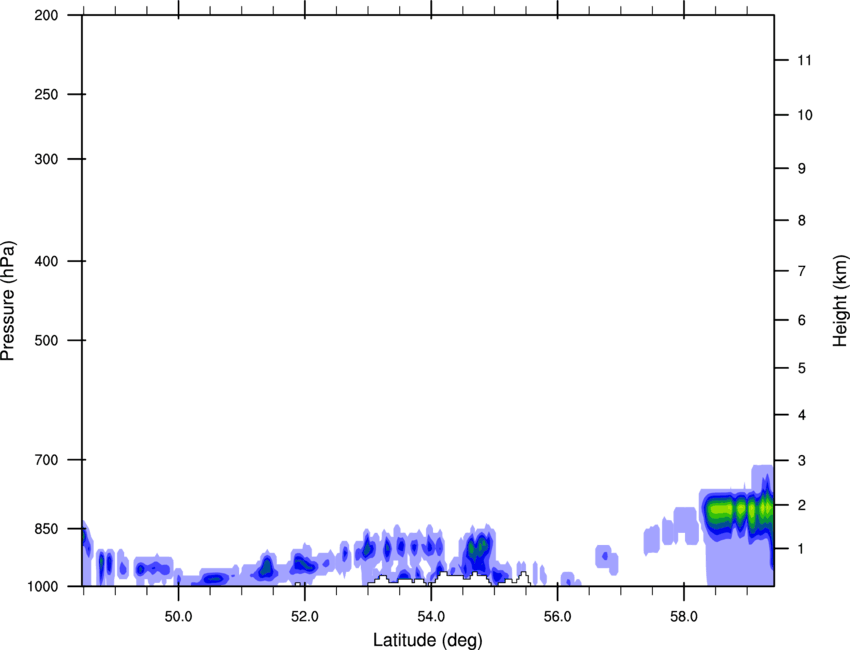Click the 50.0 latitude label

pyautogui.click(x=178, y=616)
